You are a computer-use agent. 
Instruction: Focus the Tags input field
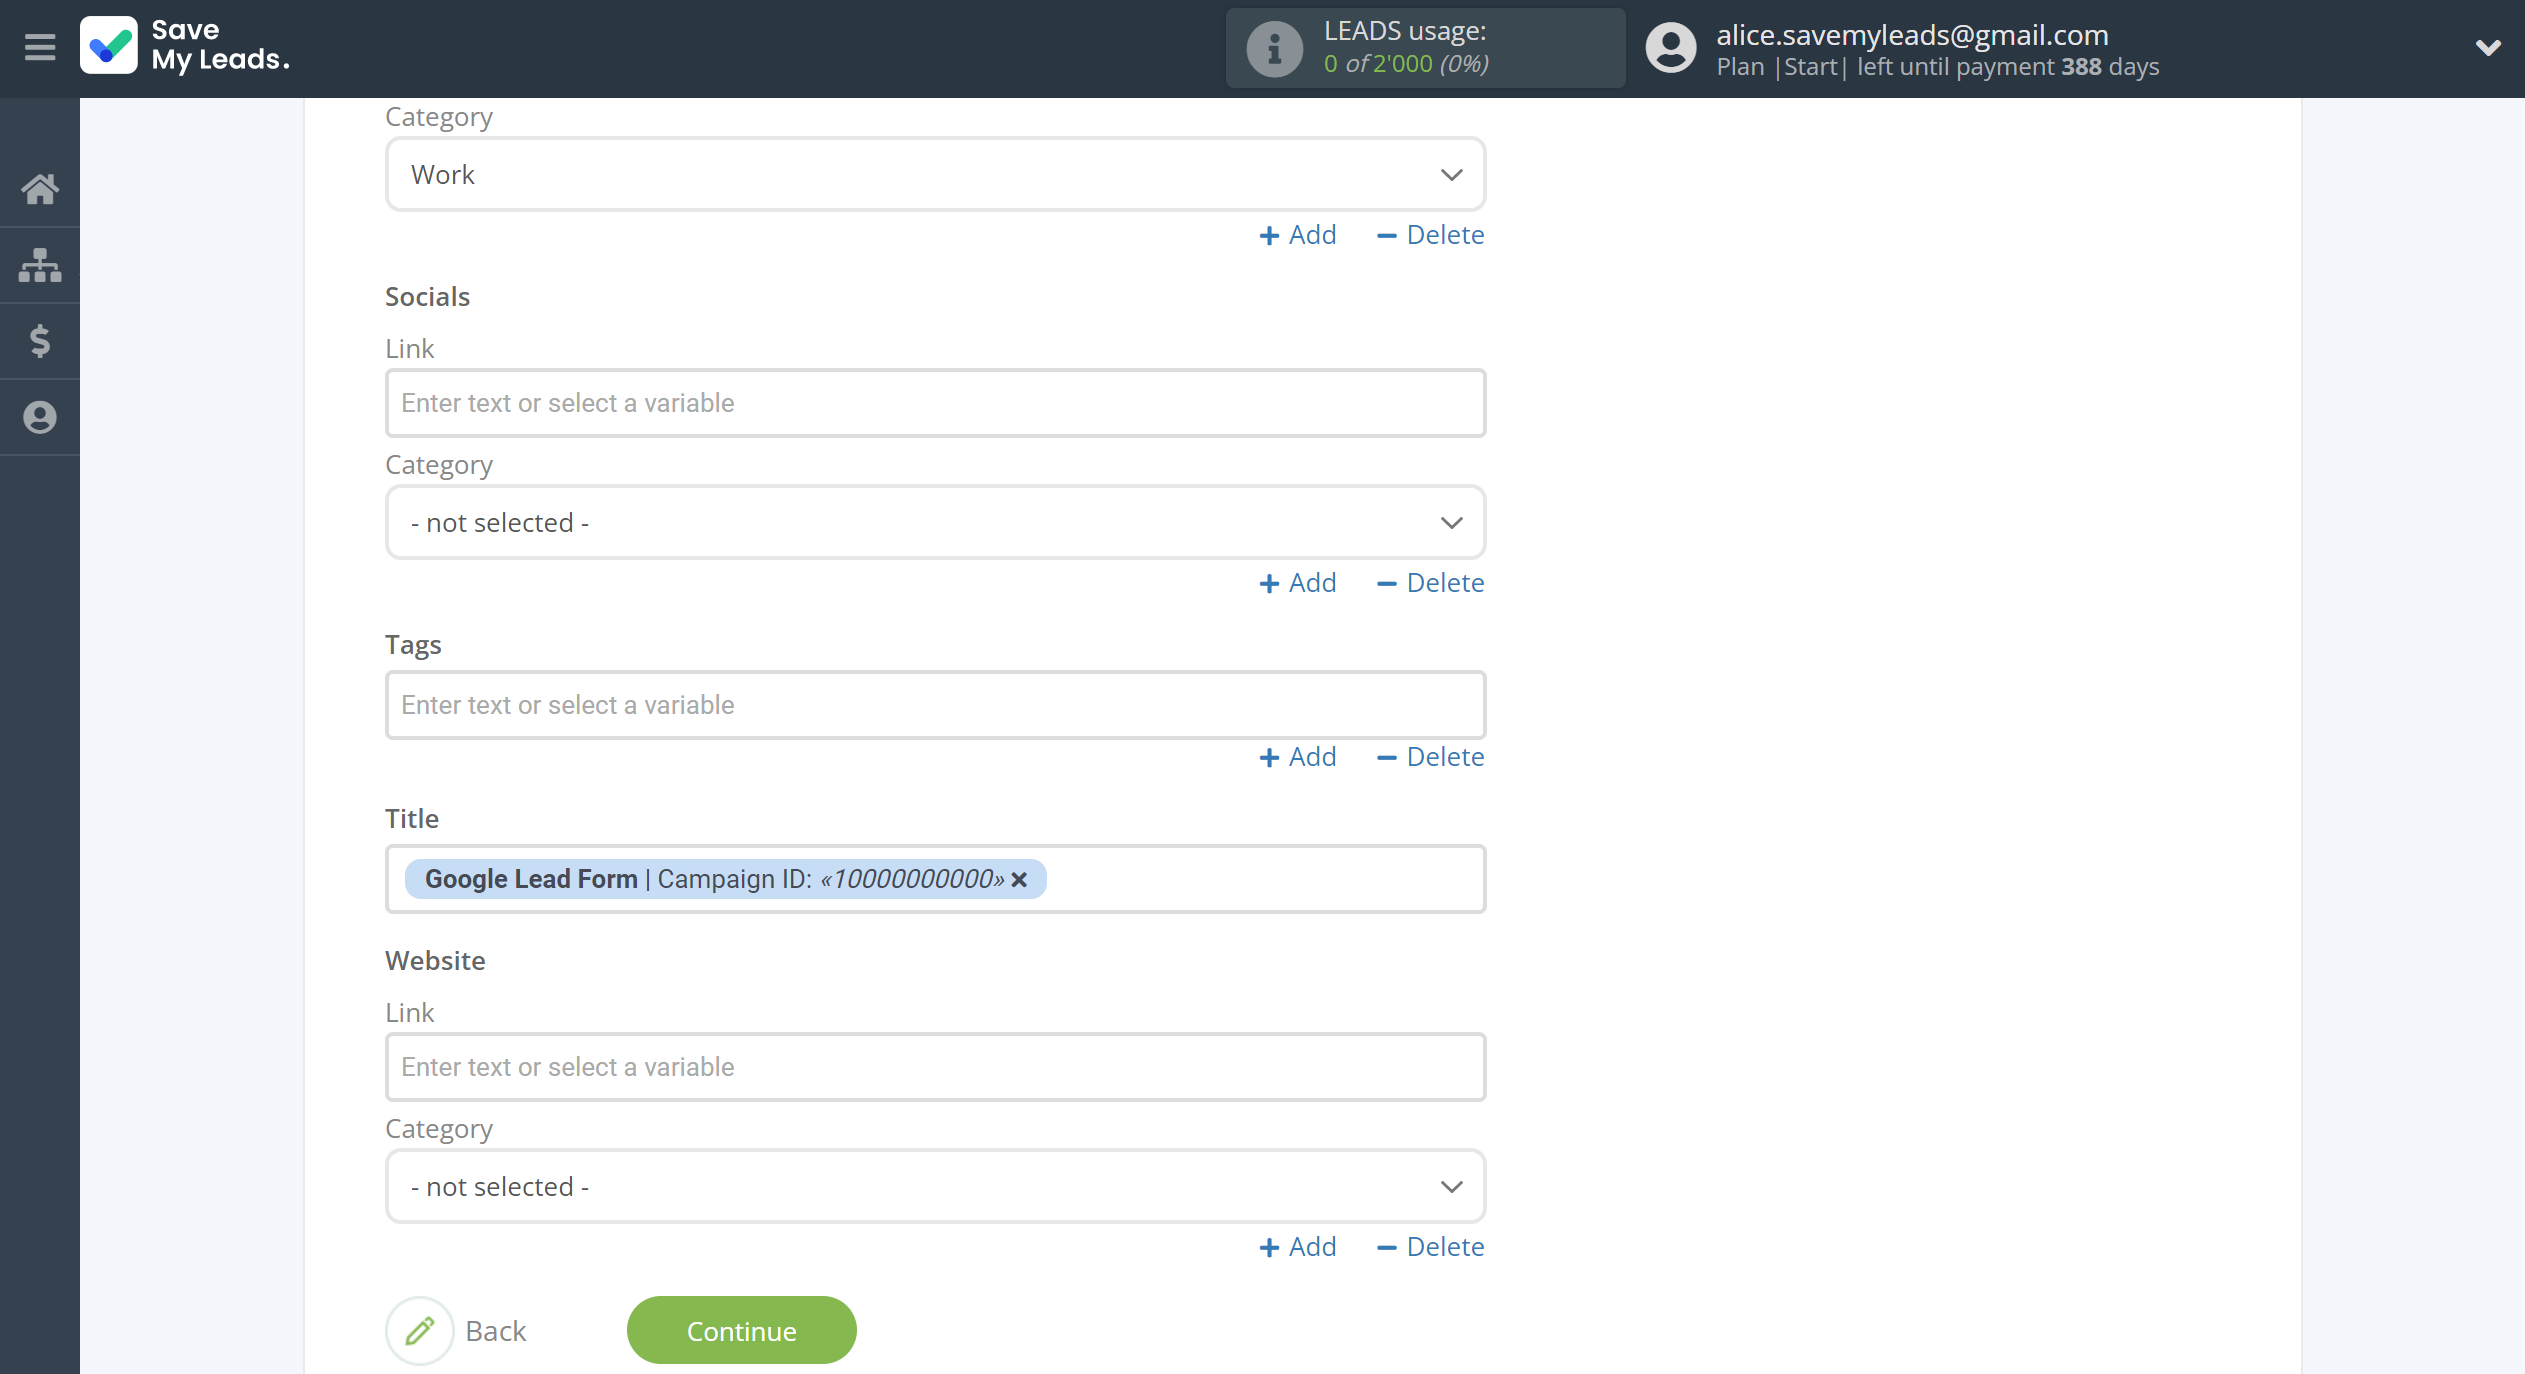pyautogui.click(x=936, y=705)
